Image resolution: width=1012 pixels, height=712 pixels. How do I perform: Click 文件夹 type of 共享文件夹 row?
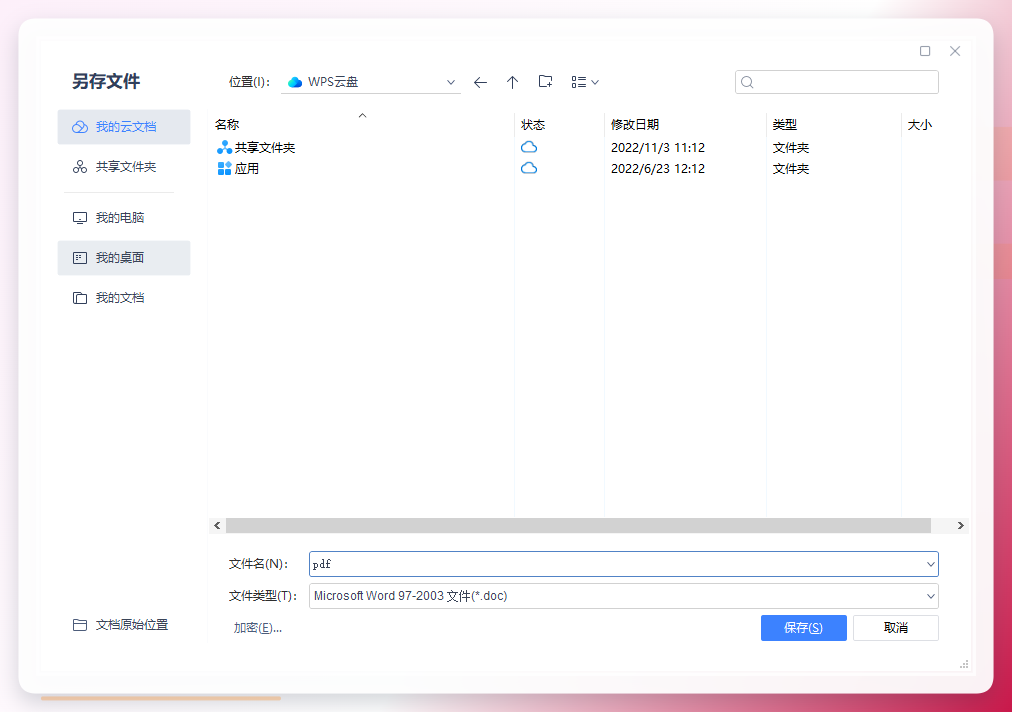pyautogui.click(x=791, y=147)
